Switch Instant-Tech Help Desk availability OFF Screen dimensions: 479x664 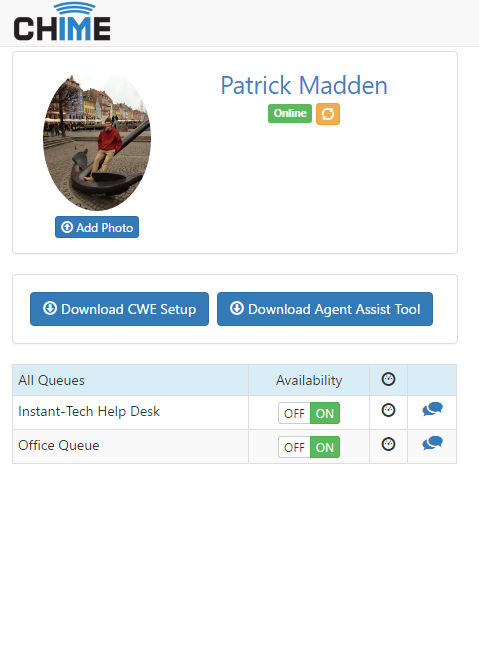pos(294,413)
